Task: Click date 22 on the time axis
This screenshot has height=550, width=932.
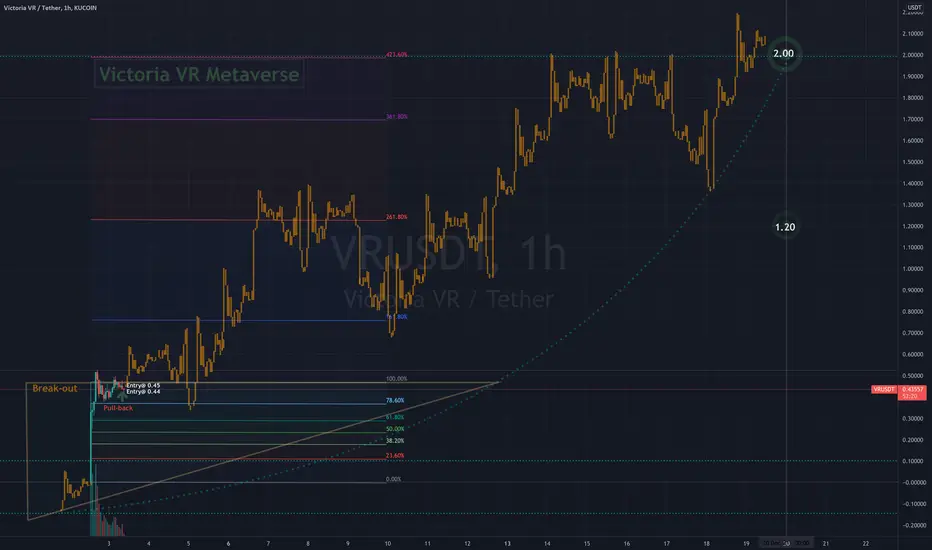Action: 865,543
